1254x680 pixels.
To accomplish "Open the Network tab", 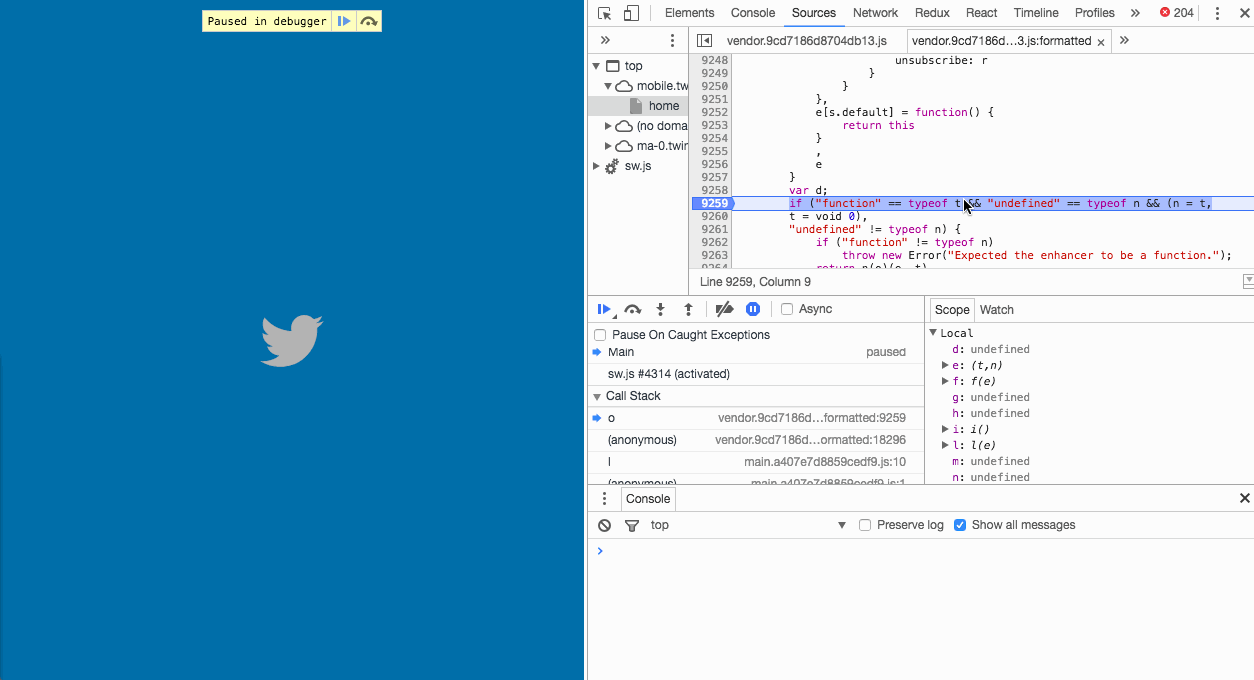I will [x=876, y=13].
